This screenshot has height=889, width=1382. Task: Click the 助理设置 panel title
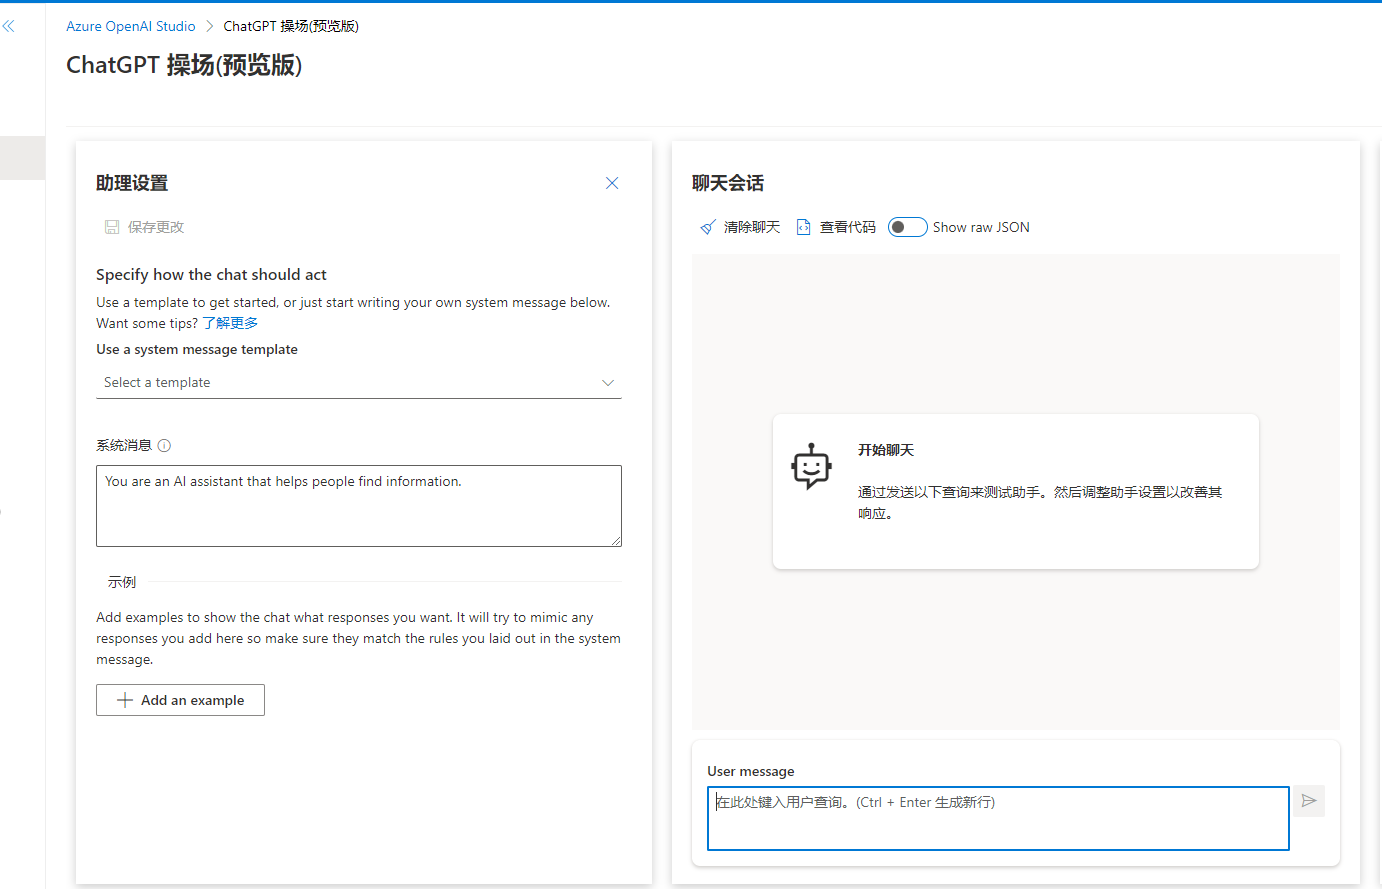[x=132, y=183]
